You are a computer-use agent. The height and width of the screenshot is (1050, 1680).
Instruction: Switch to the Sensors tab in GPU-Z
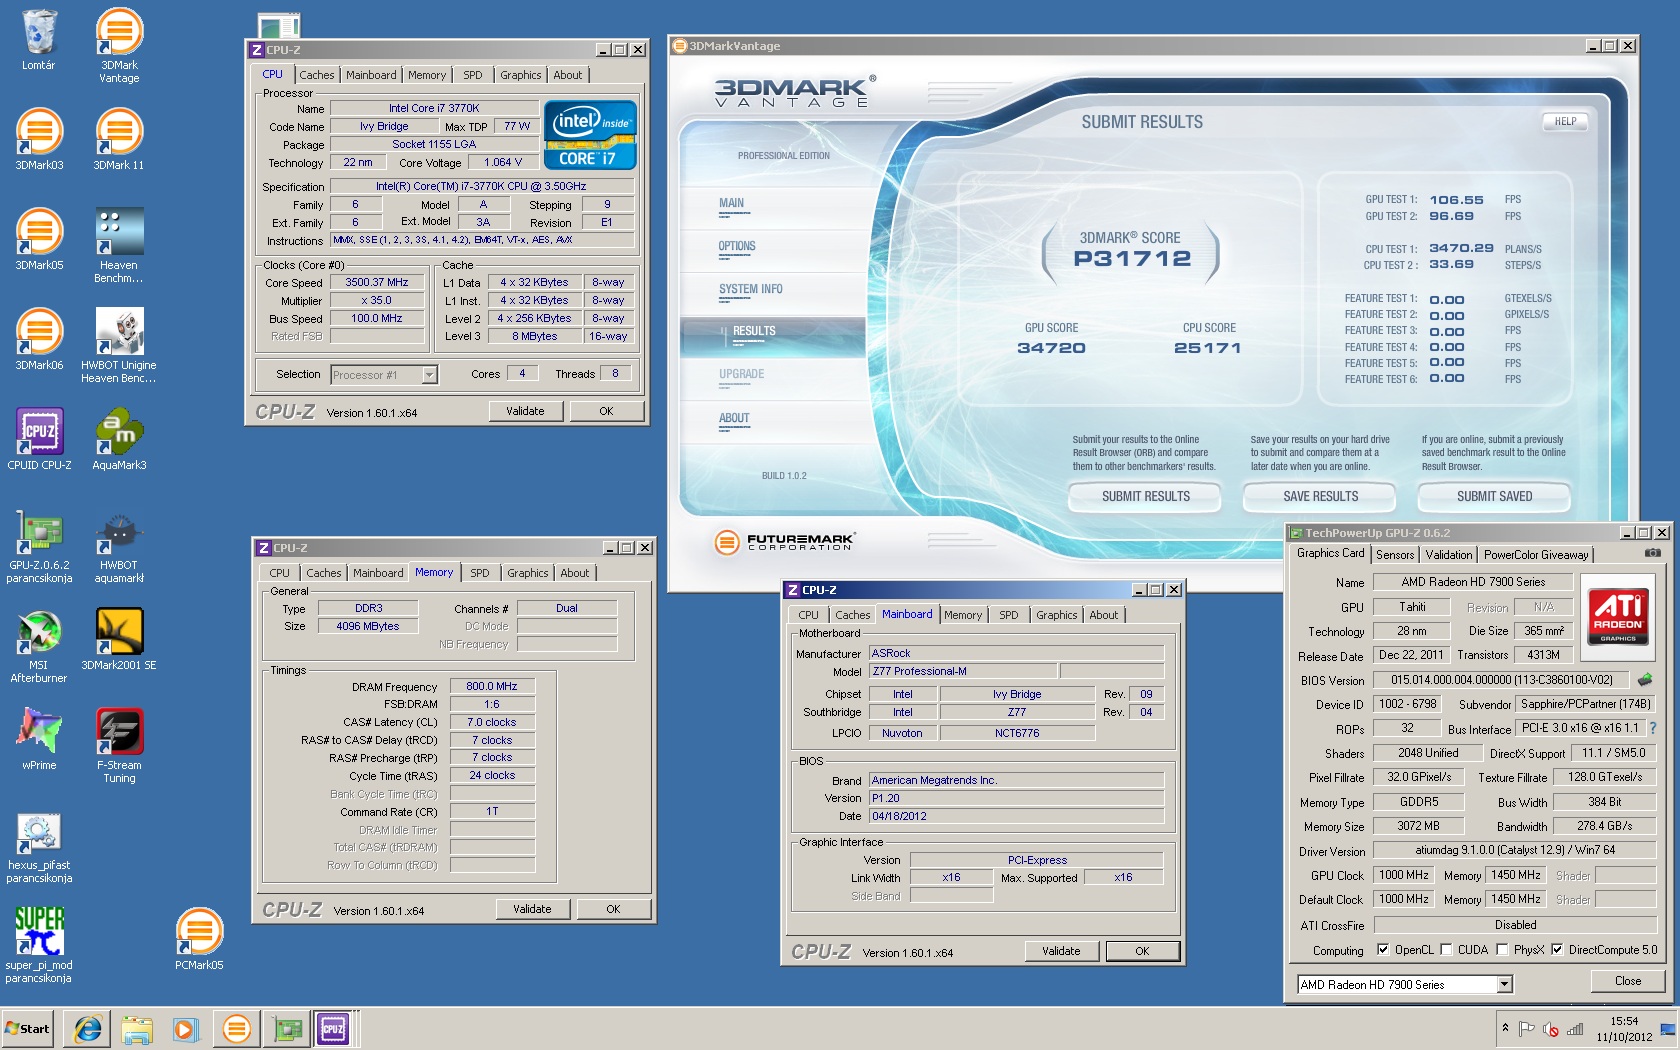click(x=1394, y=555)
